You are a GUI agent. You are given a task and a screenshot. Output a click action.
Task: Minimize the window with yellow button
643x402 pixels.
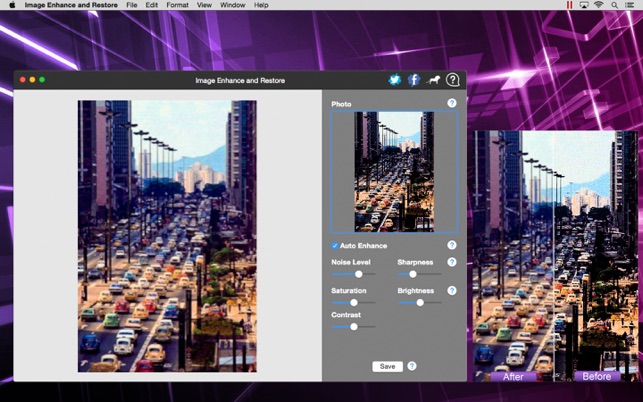pos(32,80)
